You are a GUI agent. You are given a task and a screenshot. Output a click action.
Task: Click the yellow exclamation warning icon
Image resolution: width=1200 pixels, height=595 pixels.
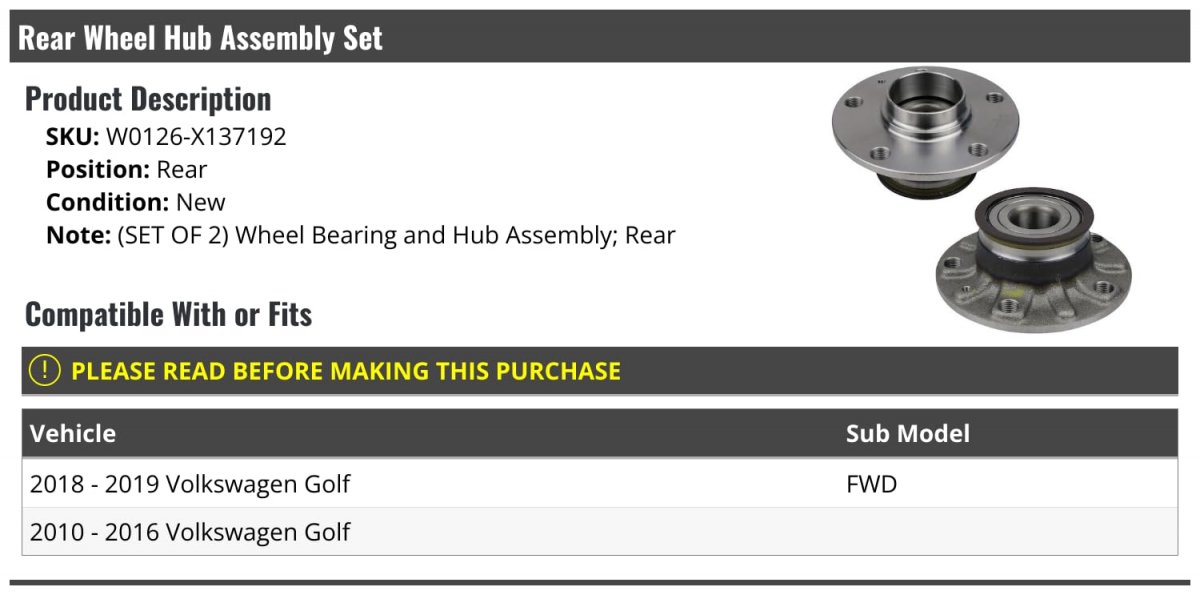45,371
